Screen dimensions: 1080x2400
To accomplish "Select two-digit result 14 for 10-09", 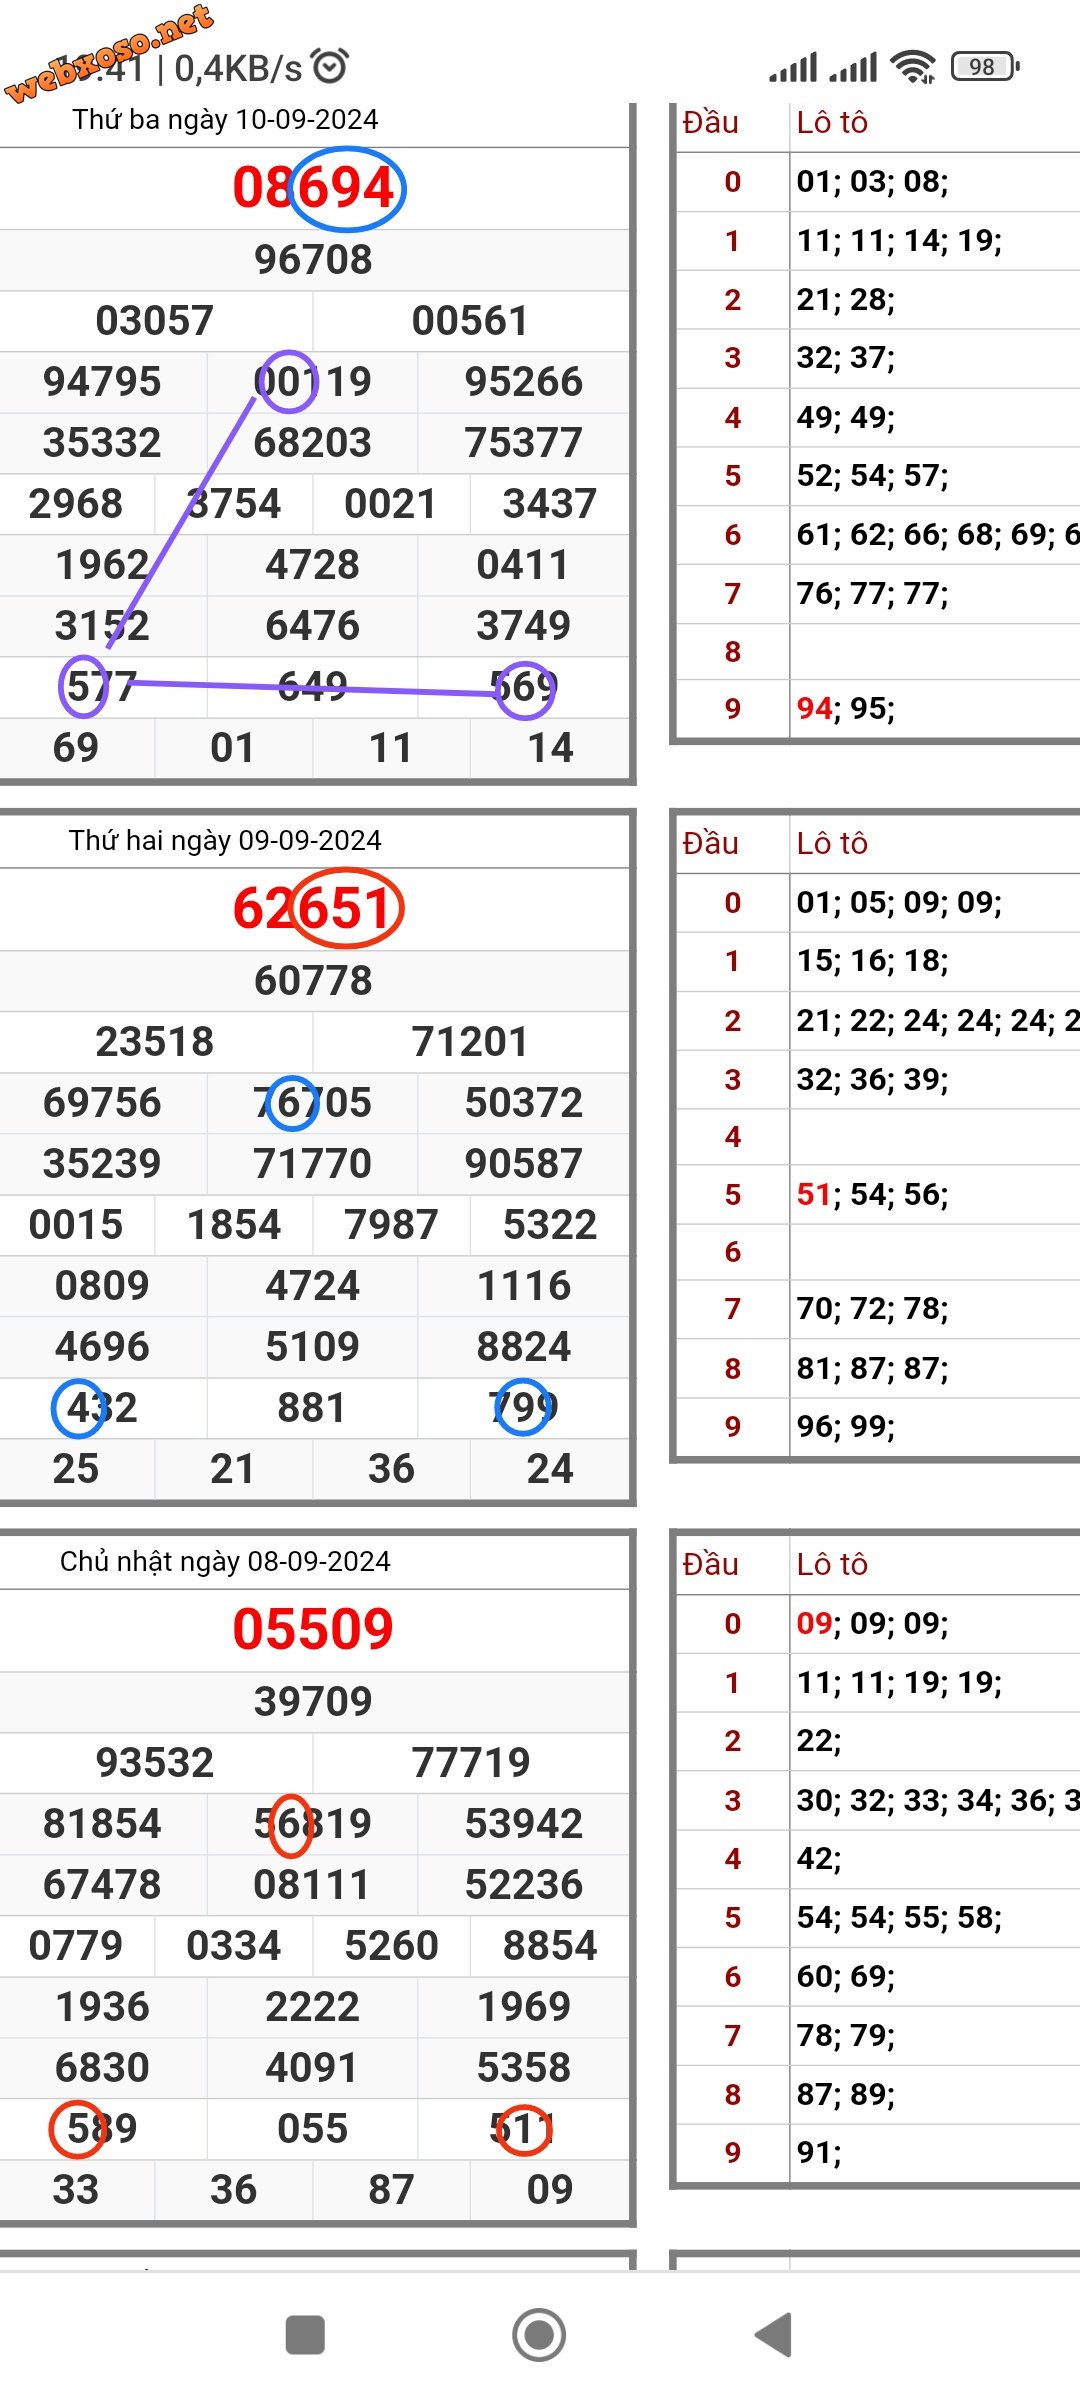I will tap(550, 748).
